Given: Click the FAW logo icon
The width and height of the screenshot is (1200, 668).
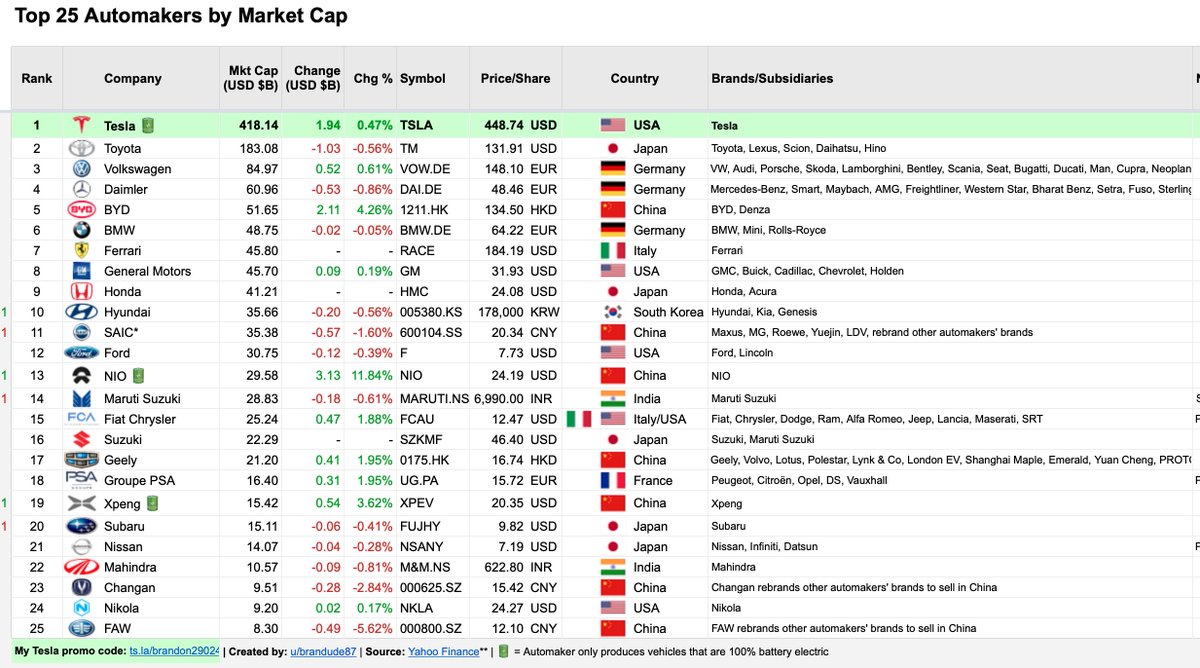Looking at the screenshot, I should pyautogui.click(x=81, y=628).
